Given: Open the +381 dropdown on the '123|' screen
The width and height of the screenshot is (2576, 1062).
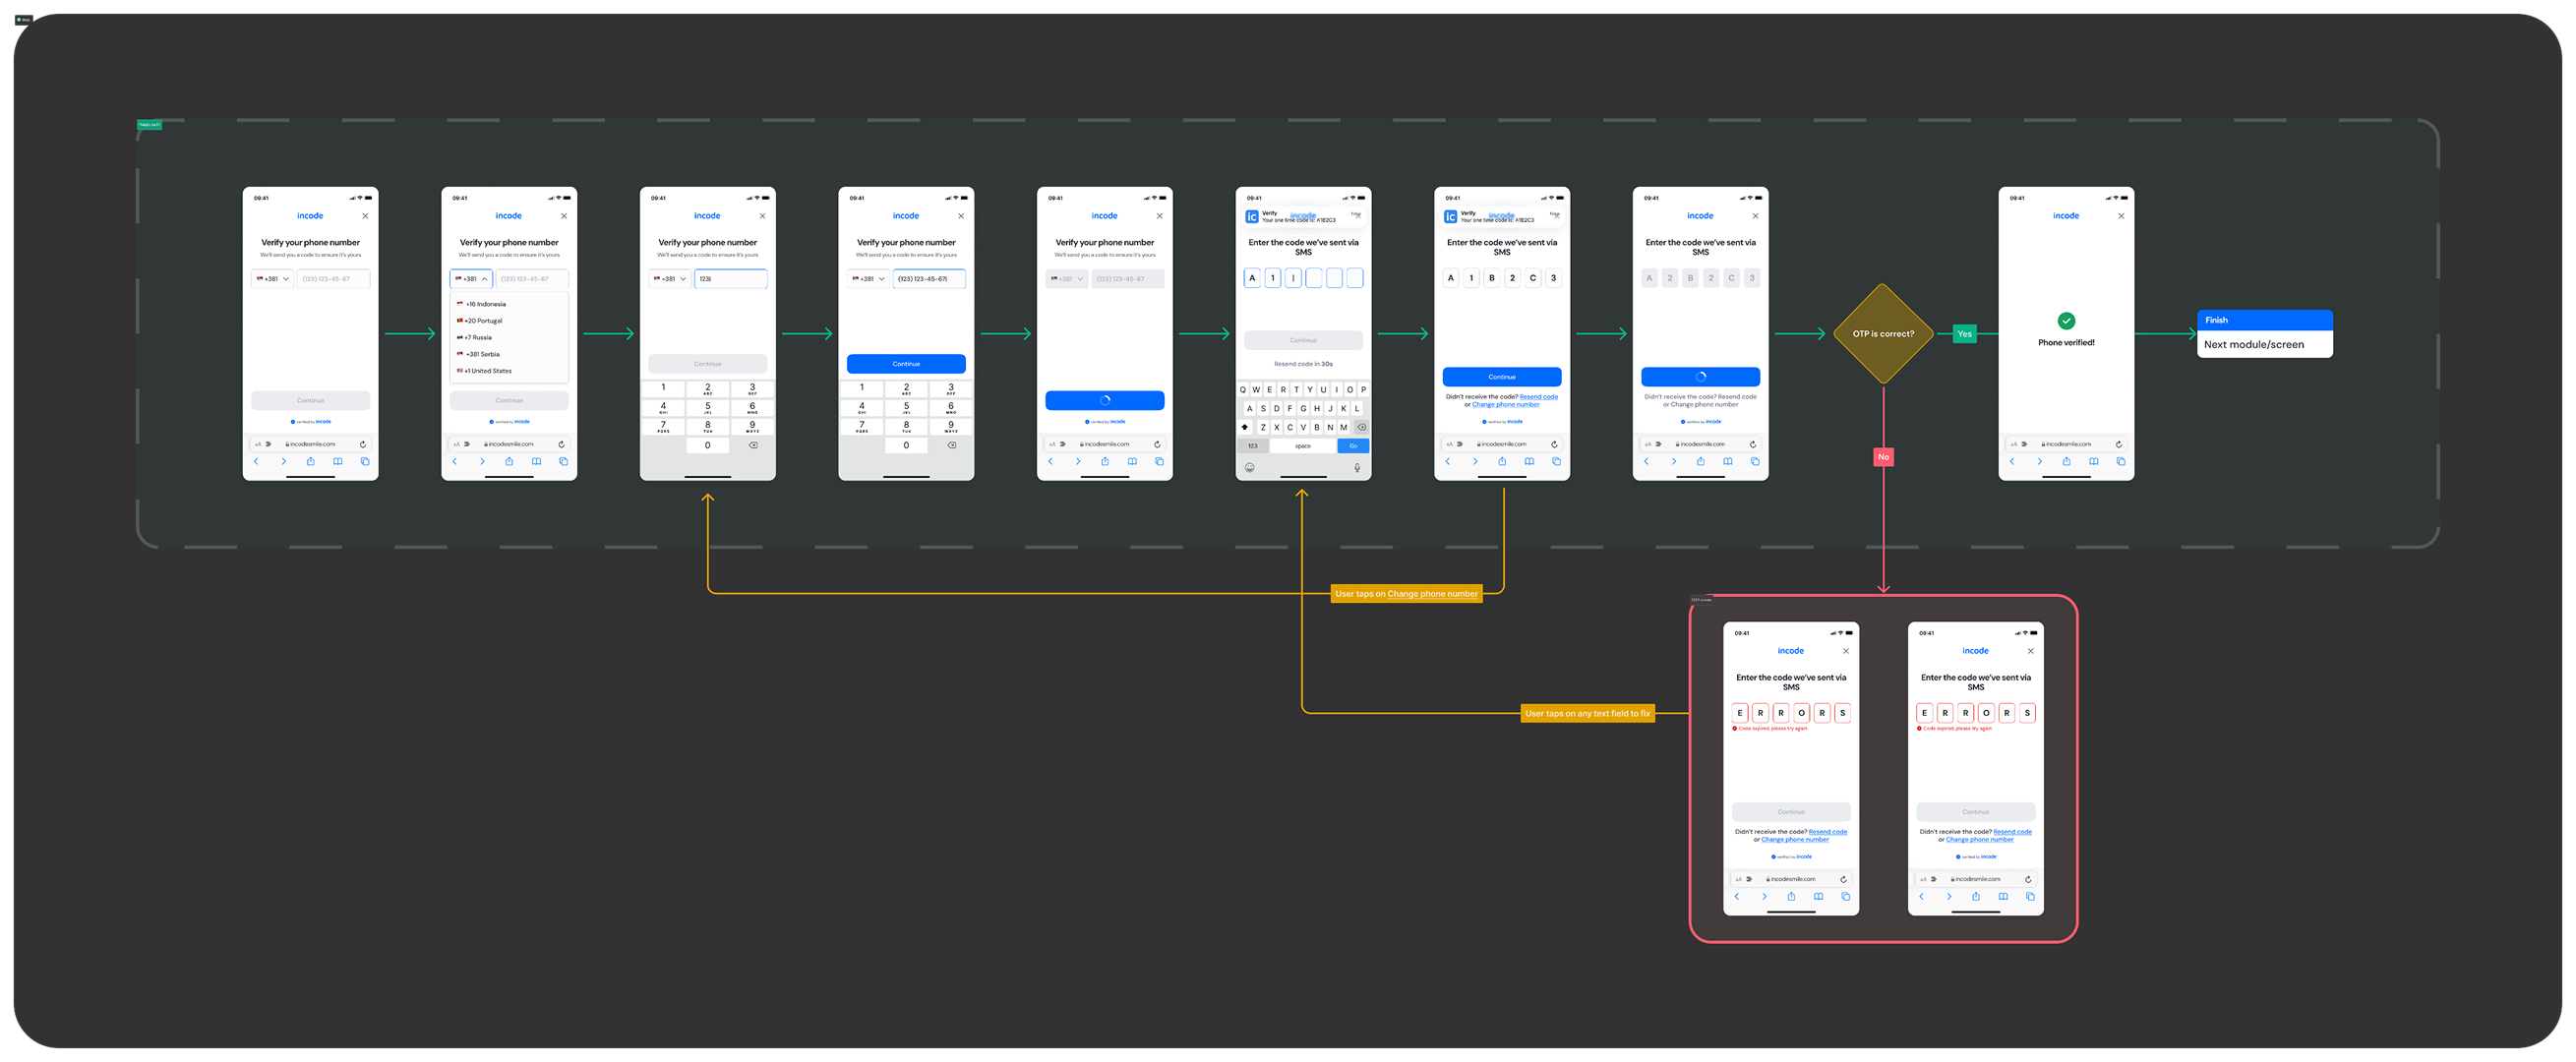Looking at the screenshot, I should pos(669,279).
